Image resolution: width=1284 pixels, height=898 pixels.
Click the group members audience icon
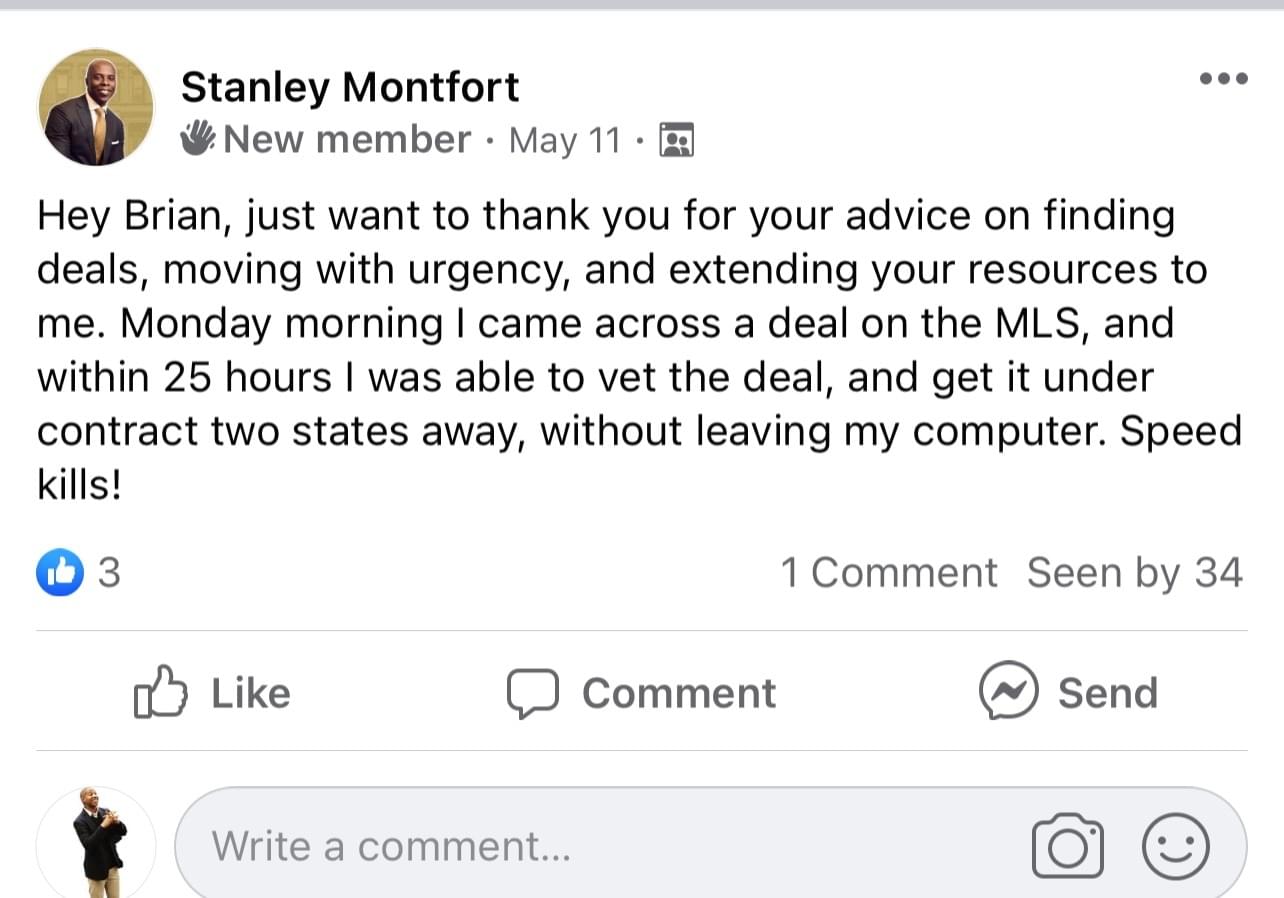click(677, 140)
